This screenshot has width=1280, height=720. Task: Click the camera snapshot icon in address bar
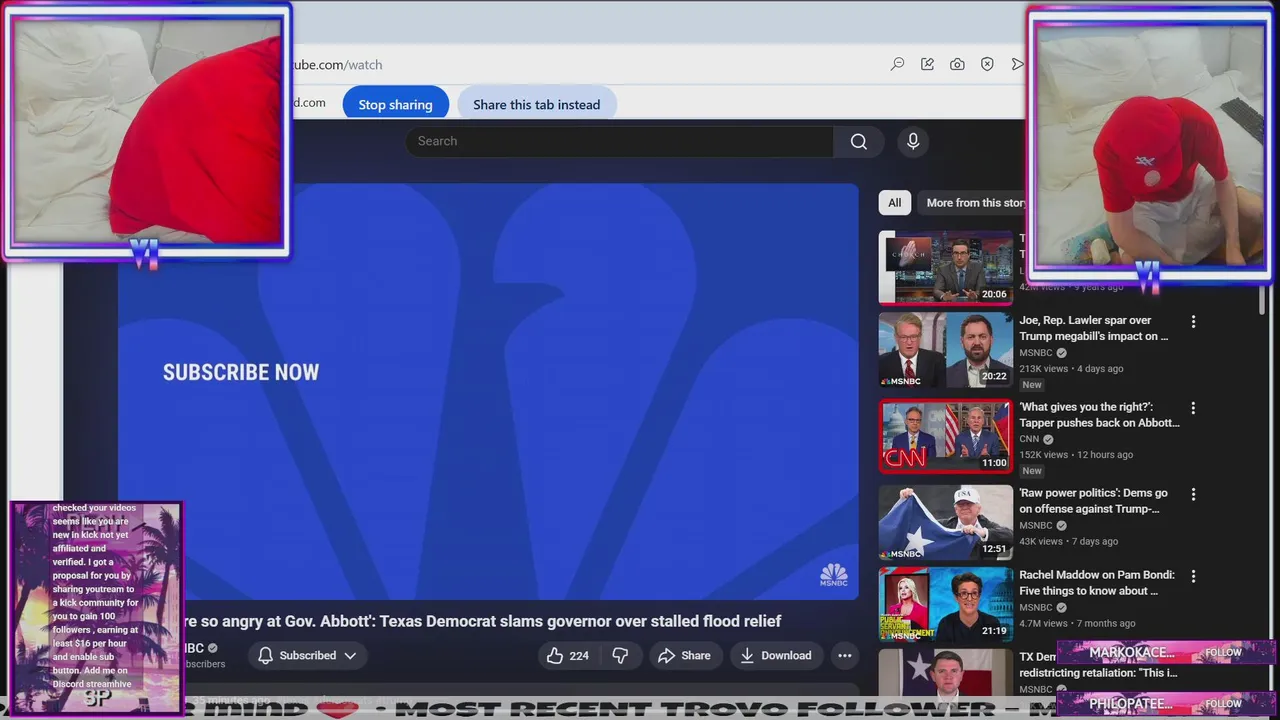[x=957, y=64]
